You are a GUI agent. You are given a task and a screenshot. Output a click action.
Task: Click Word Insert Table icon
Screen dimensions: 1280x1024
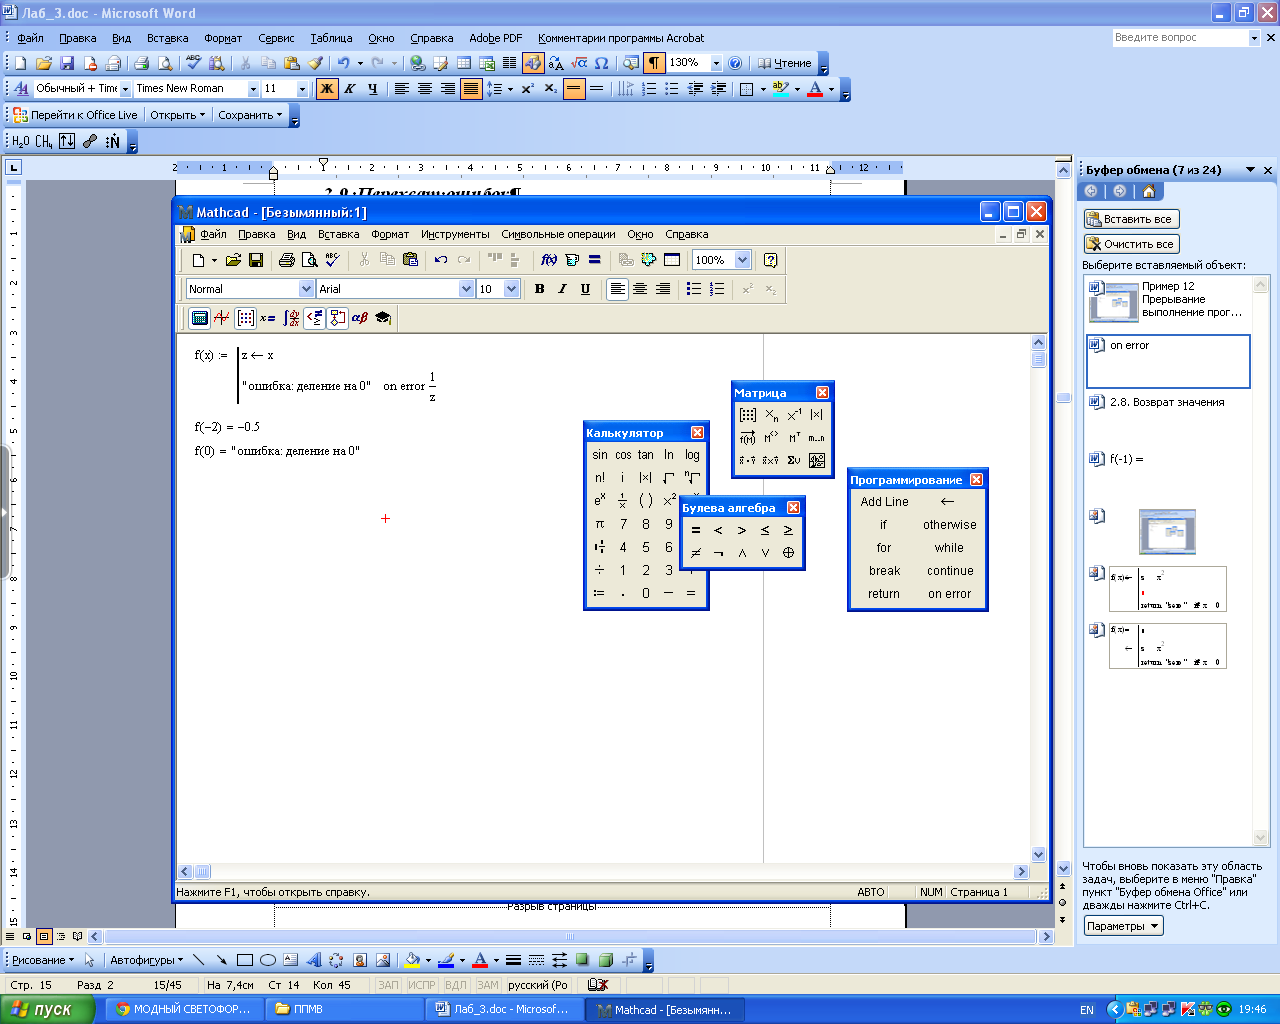coord(464,63)
